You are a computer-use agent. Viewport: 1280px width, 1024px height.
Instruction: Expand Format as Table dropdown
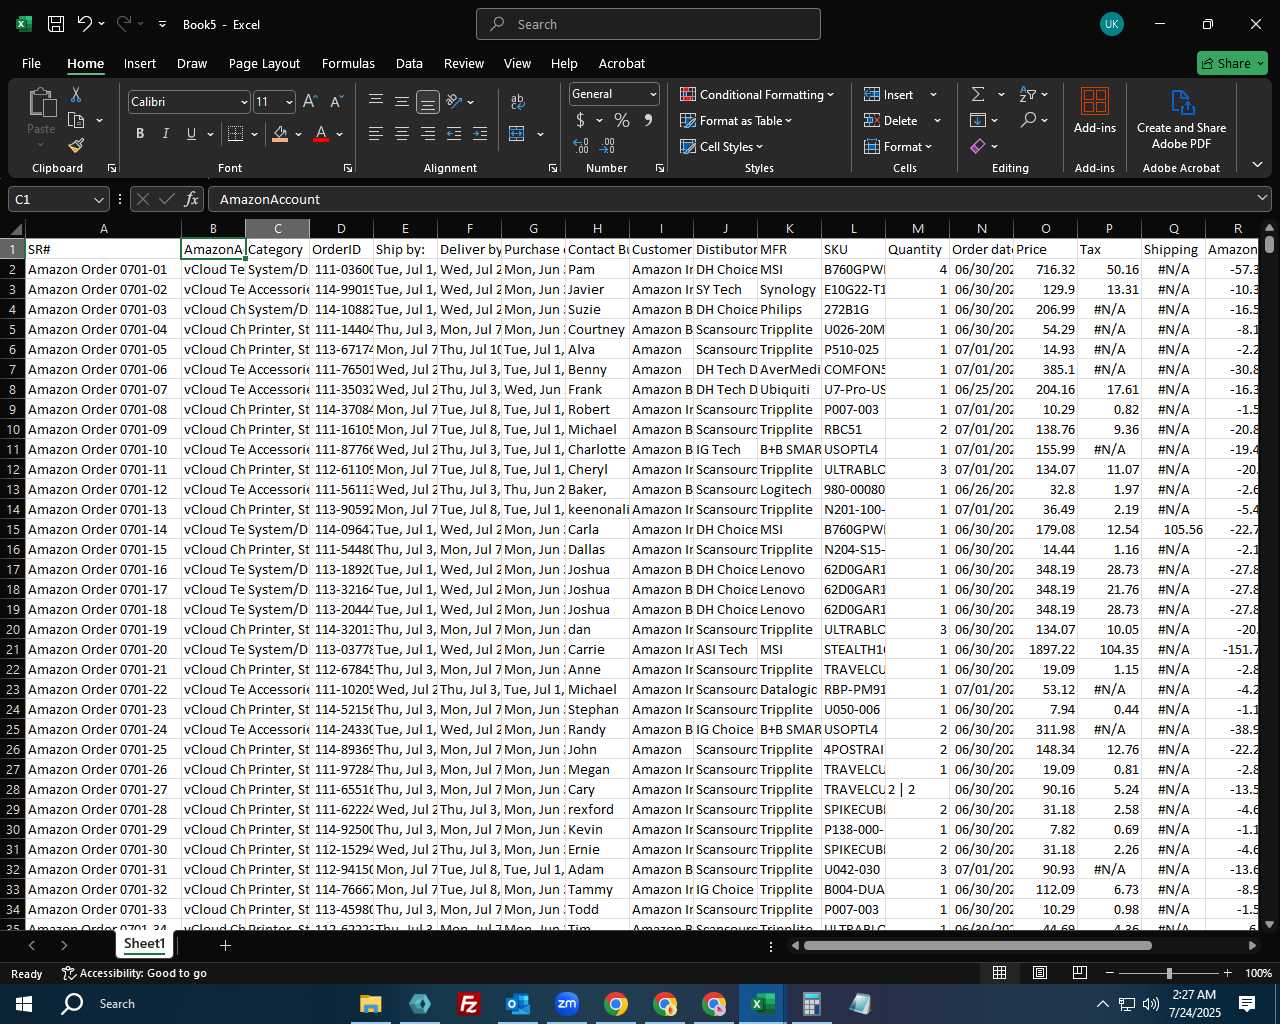click(736, 120)
